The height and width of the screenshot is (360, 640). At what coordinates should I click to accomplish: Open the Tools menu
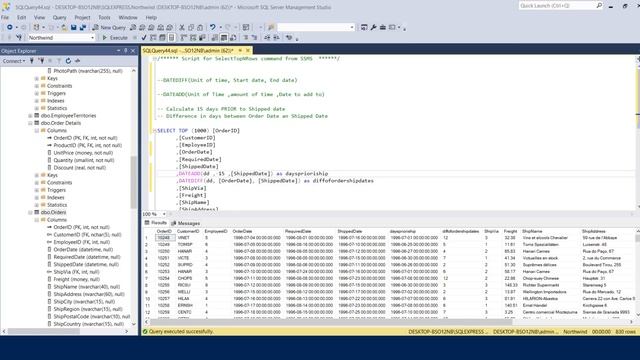click(104, 18)
